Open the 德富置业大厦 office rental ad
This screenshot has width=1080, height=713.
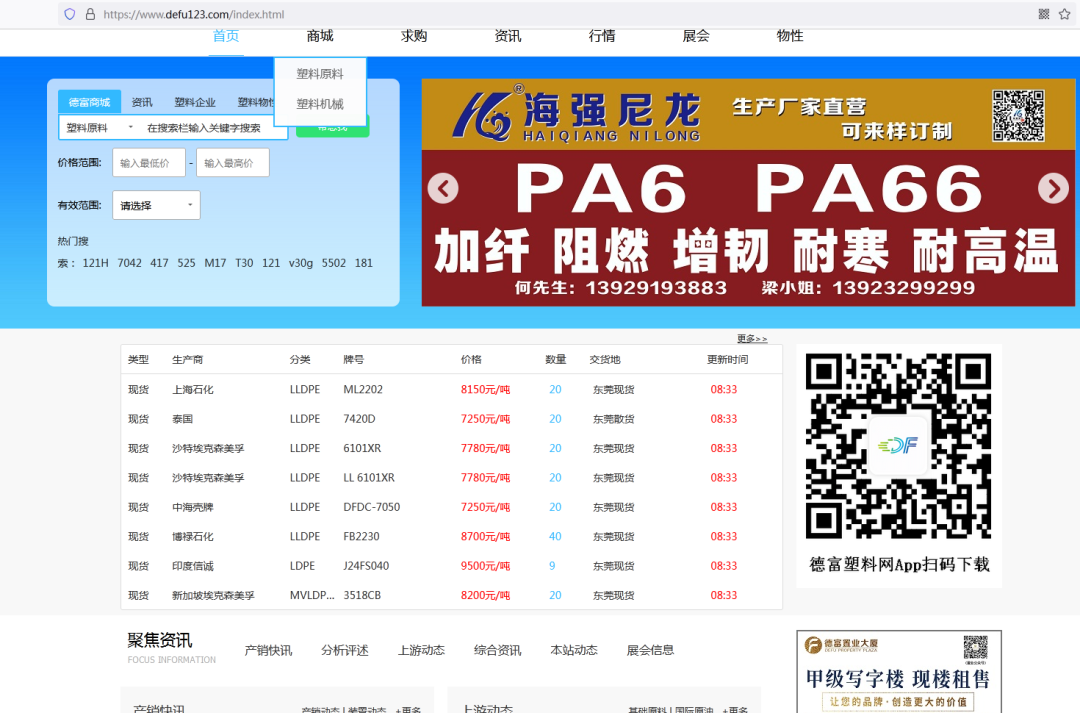(x=899, y=672)
